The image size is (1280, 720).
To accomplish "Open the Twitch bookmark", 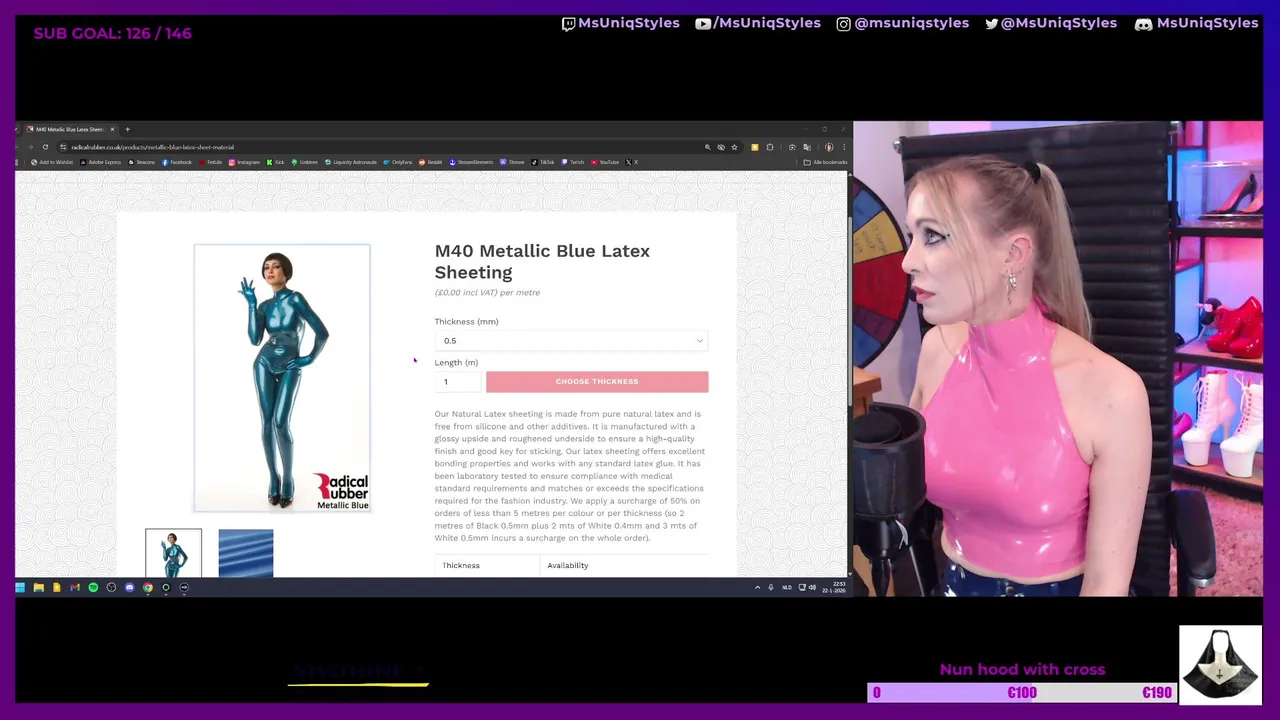I will (573, 162).
